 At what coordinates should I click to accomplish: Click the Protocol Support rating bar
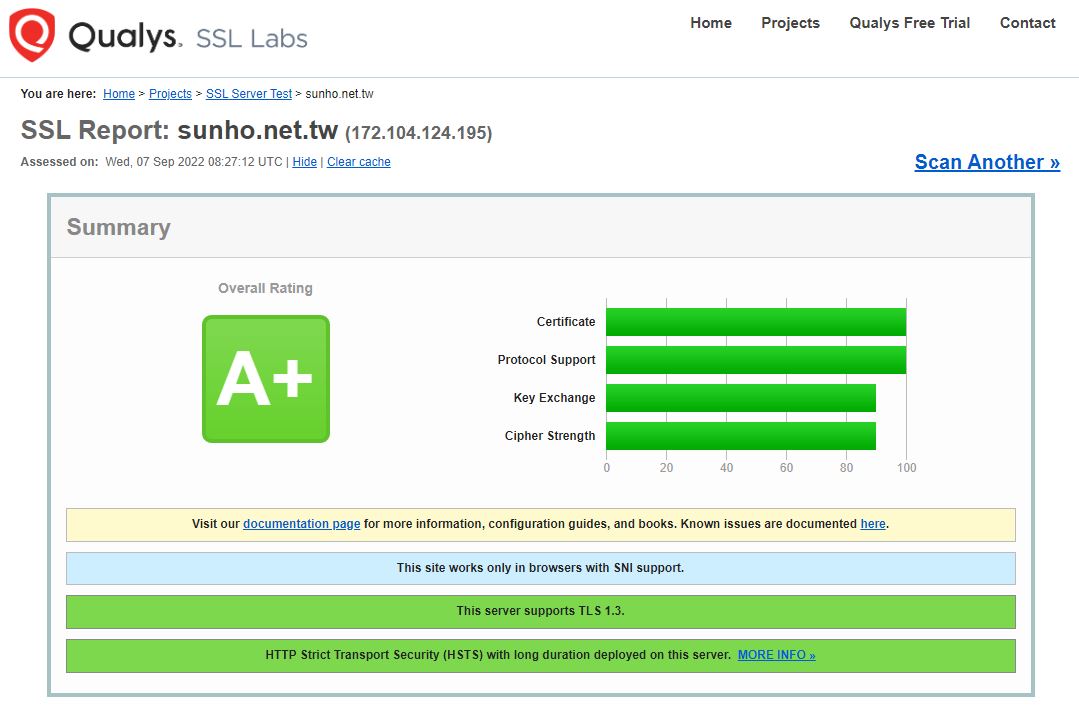click(x=755, y=359)
